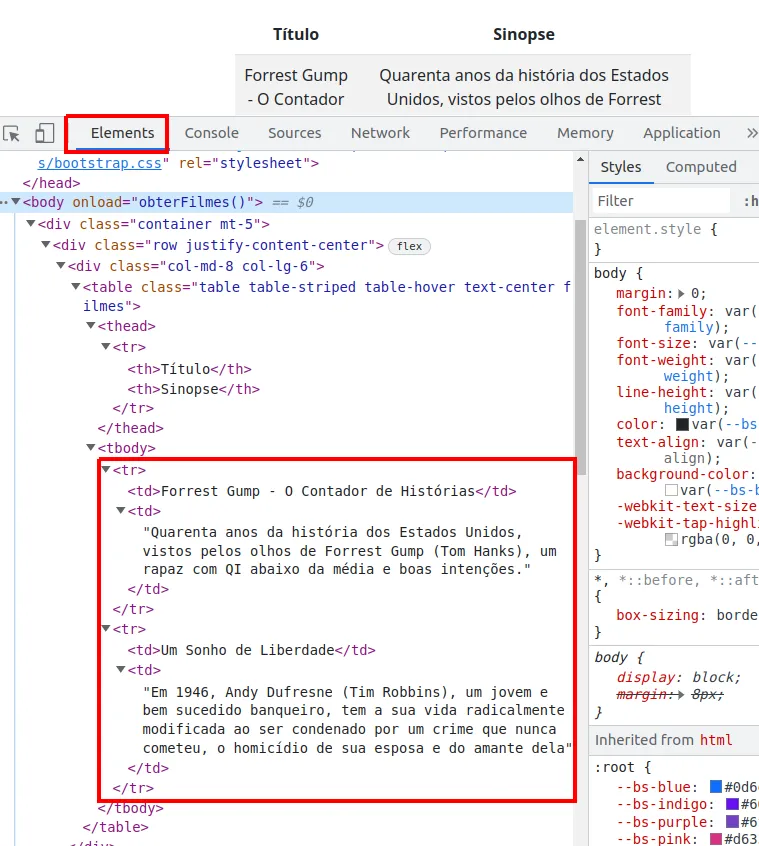Click the box-sizing property name
The image size is (759, 846).
(x=658, y=615)
